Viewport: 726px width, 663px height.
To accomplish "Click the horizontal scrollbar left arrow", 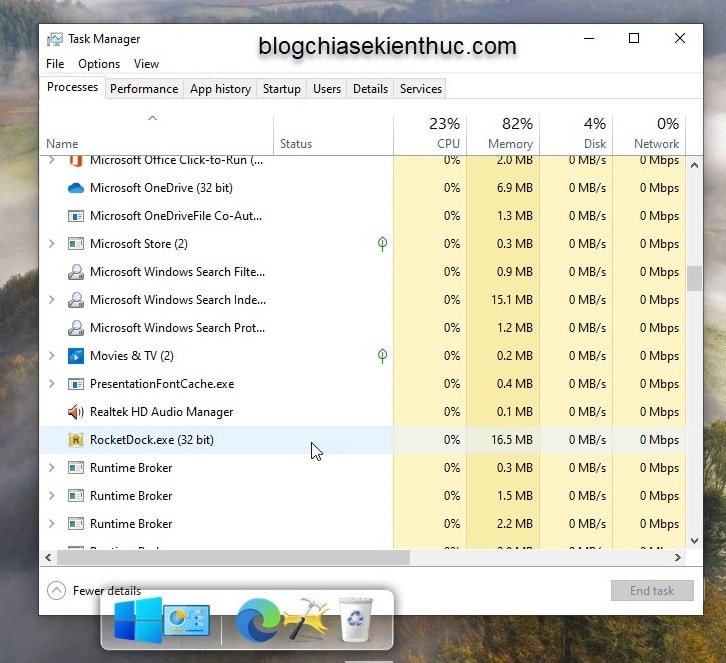I will pyautogui.click(x=48, y=557).
